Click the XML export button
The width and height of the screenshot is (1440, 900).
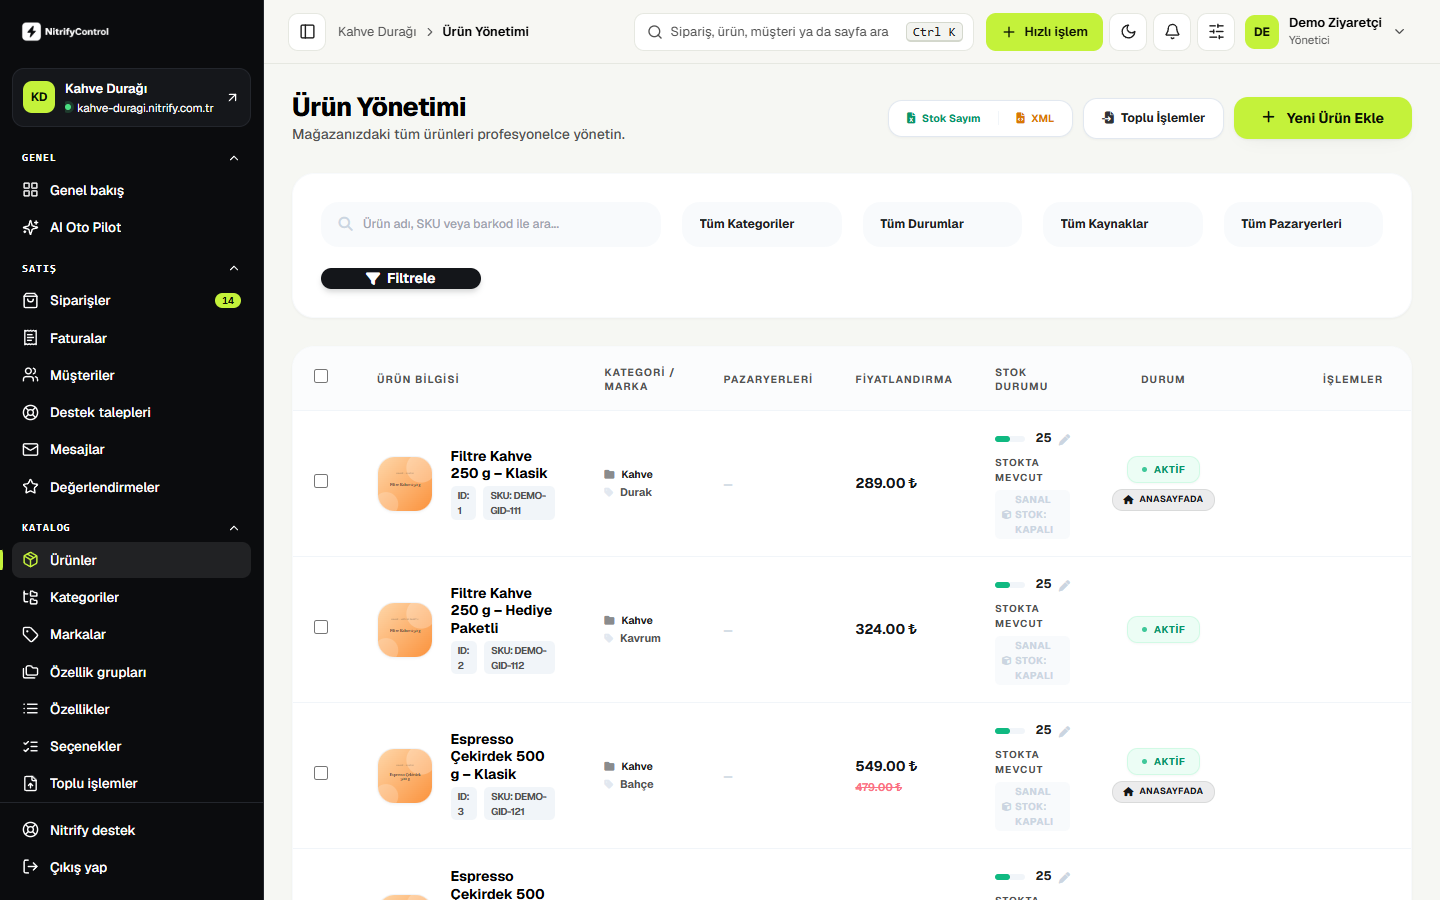coord(1035,118)
